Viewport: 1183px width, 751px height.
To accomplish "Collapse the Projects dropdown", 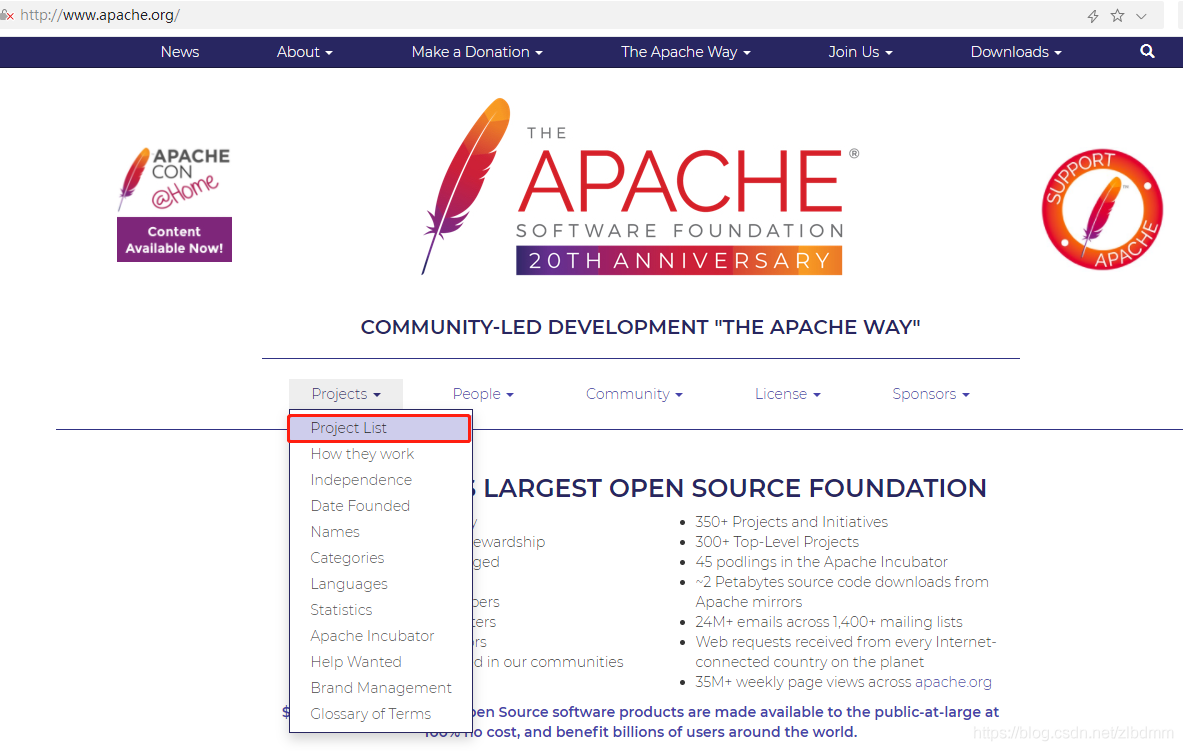I will tap(346, 394).
